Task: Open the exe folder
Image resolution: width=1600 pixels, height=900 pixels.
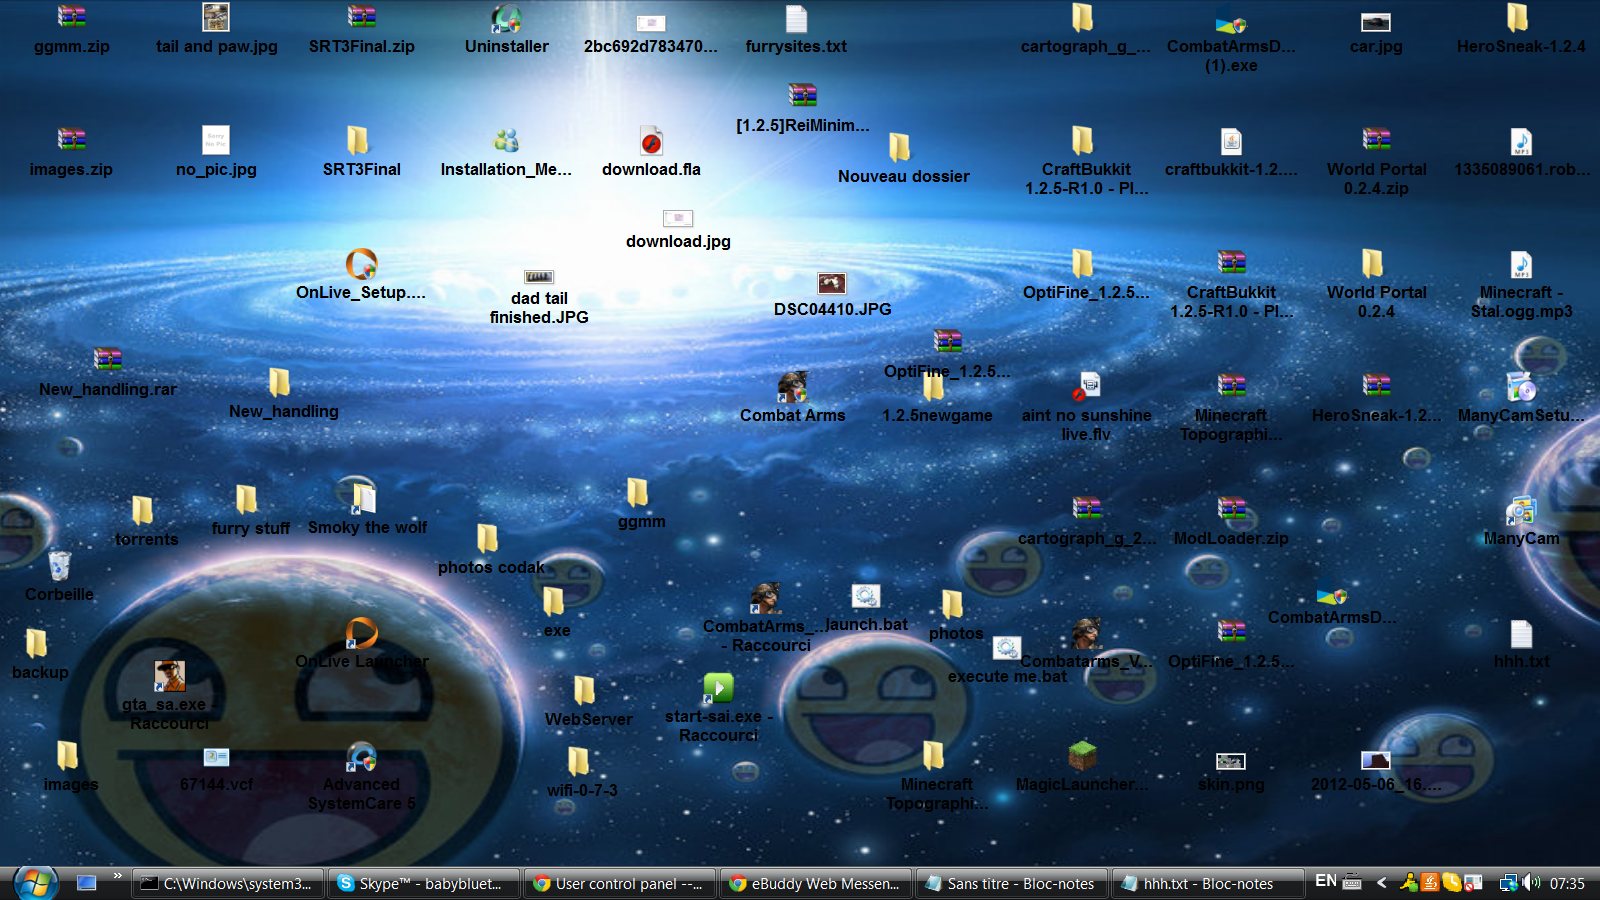Action: point(553,601)
